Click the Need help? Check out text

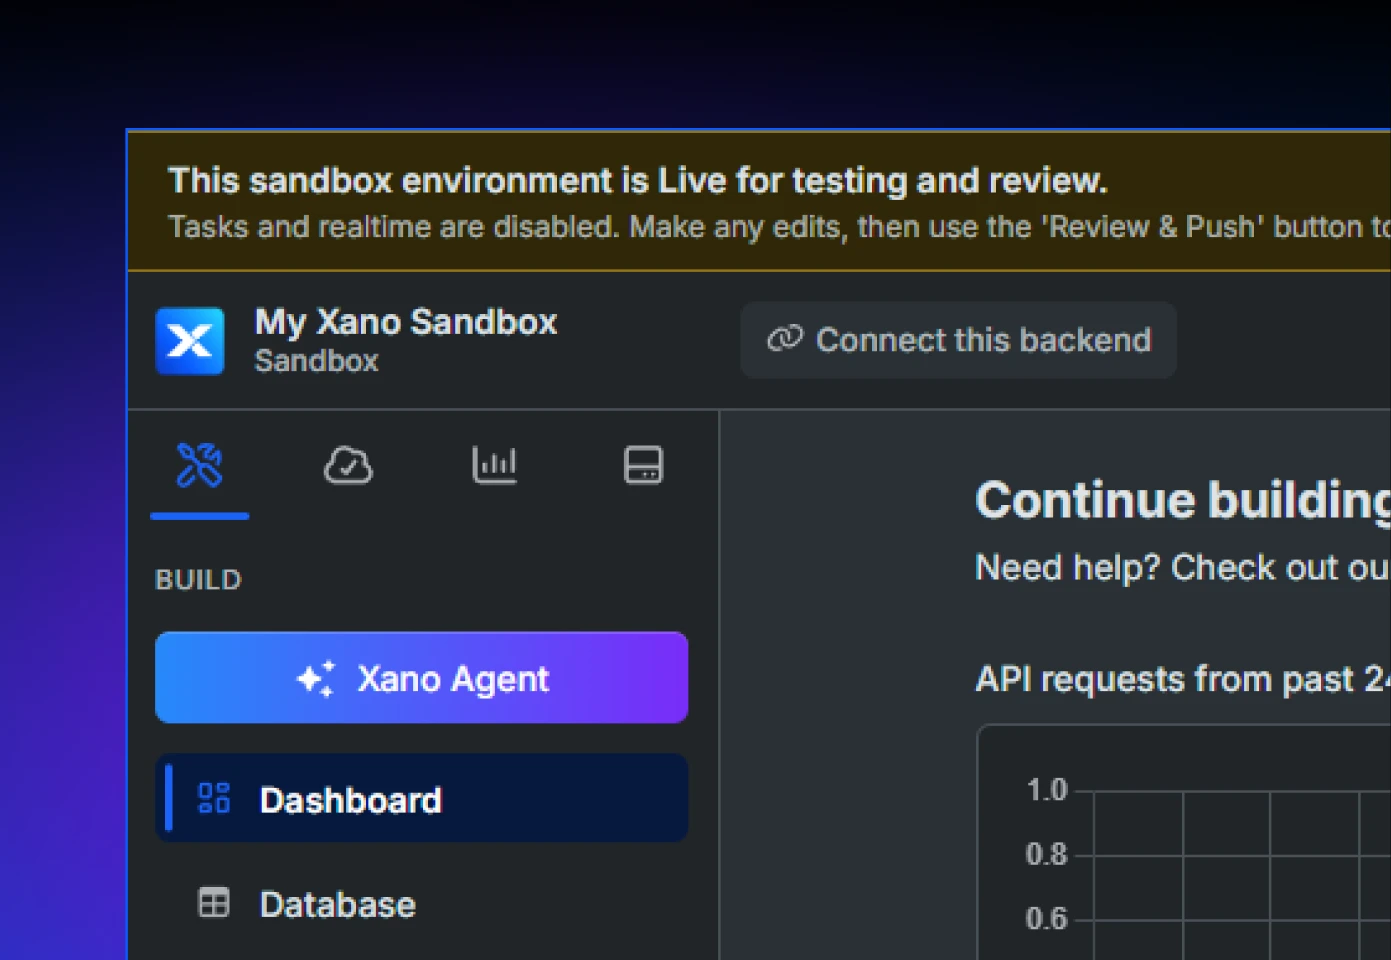(1183, 568)
